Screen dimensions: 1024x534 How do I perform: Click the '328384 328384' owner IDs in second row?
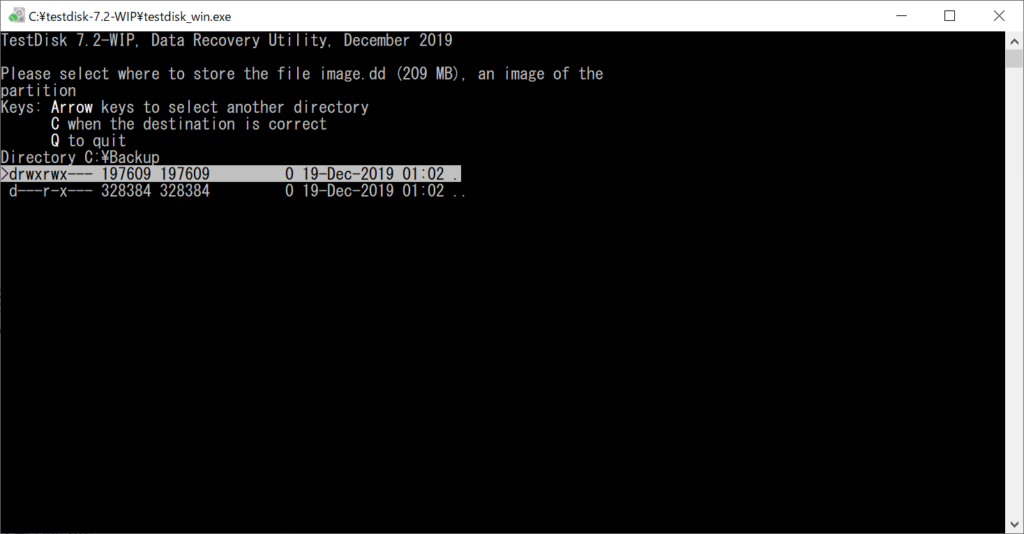pyautogui.click(x=155, y=191)
